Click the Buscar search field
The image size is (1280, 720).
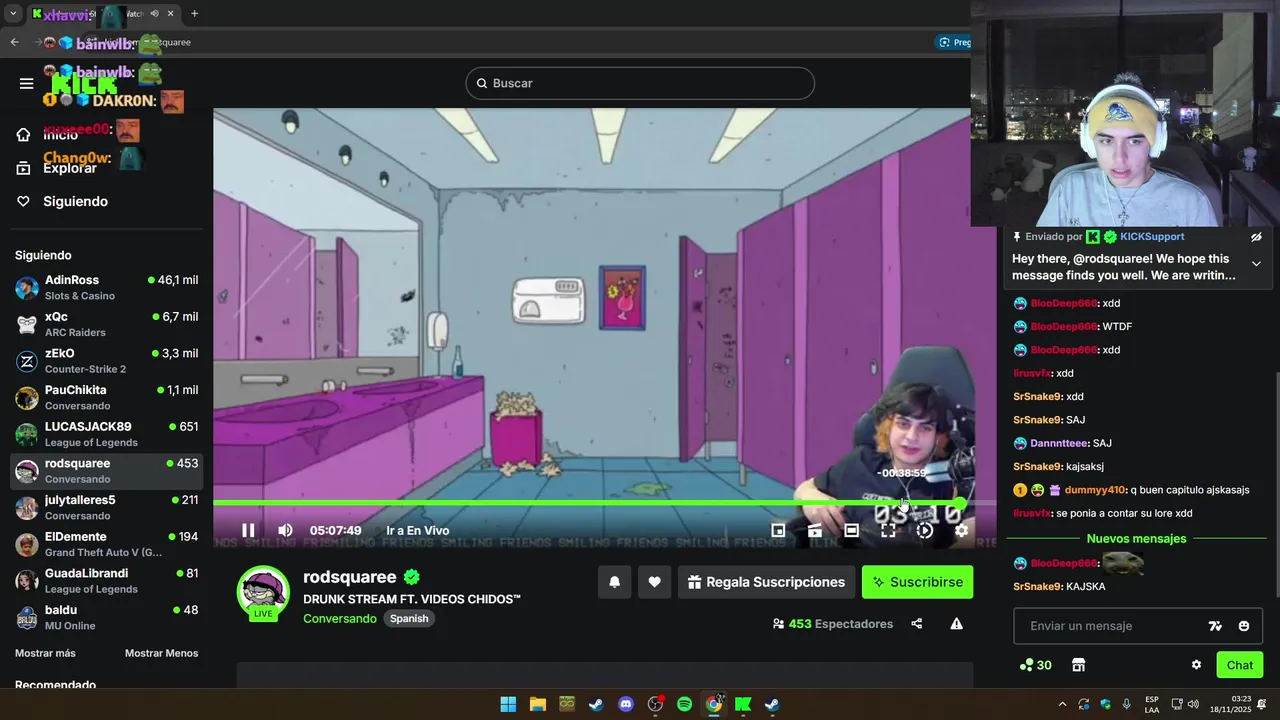[640, 83]
